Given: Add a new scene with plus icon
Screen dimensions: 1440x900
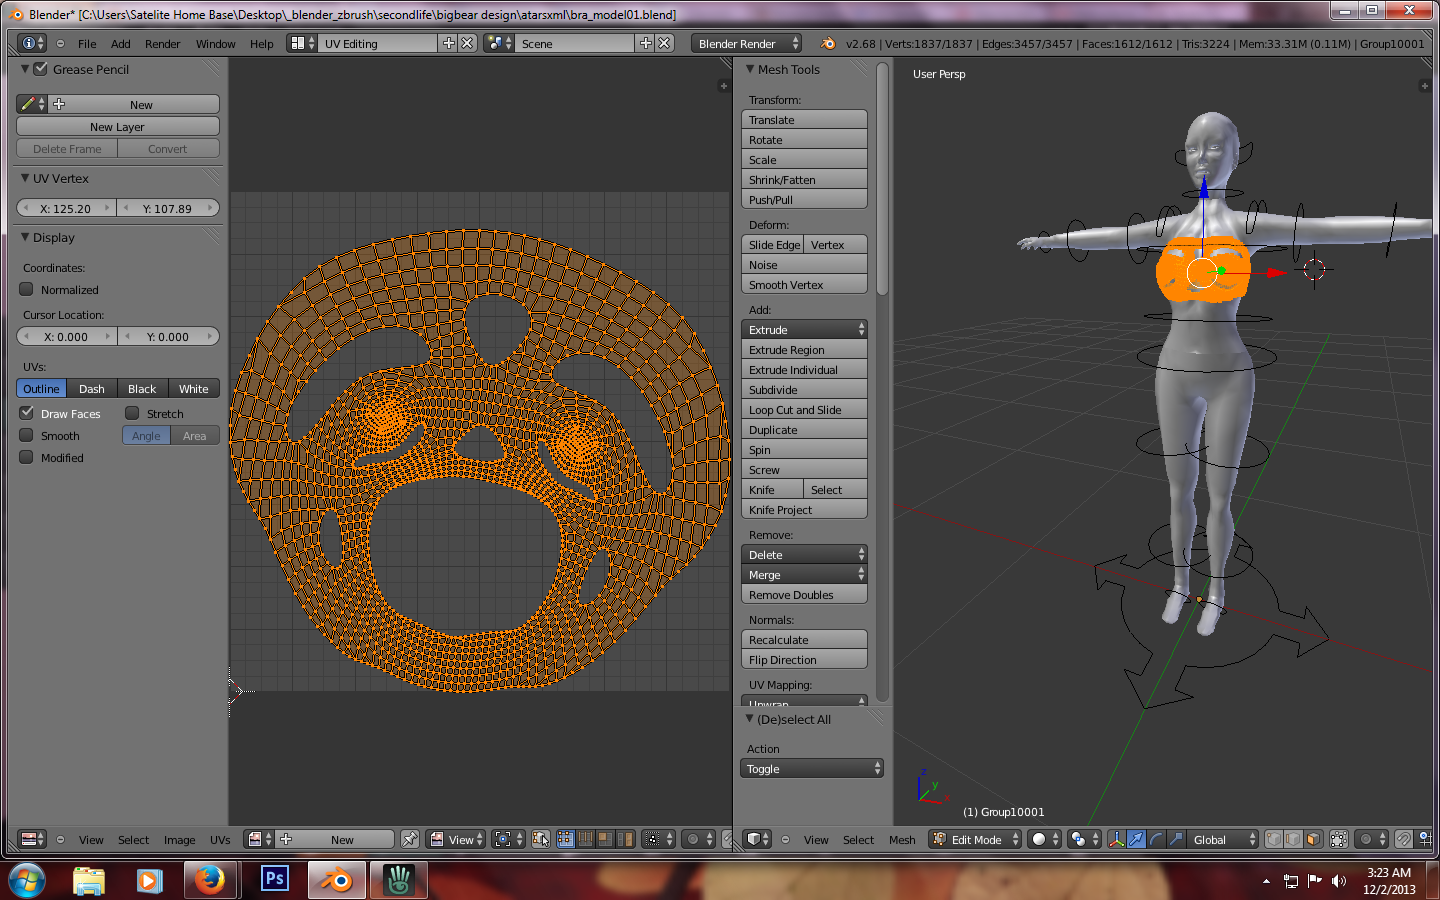Looking at the screenshot, I should tap(646, 43).
